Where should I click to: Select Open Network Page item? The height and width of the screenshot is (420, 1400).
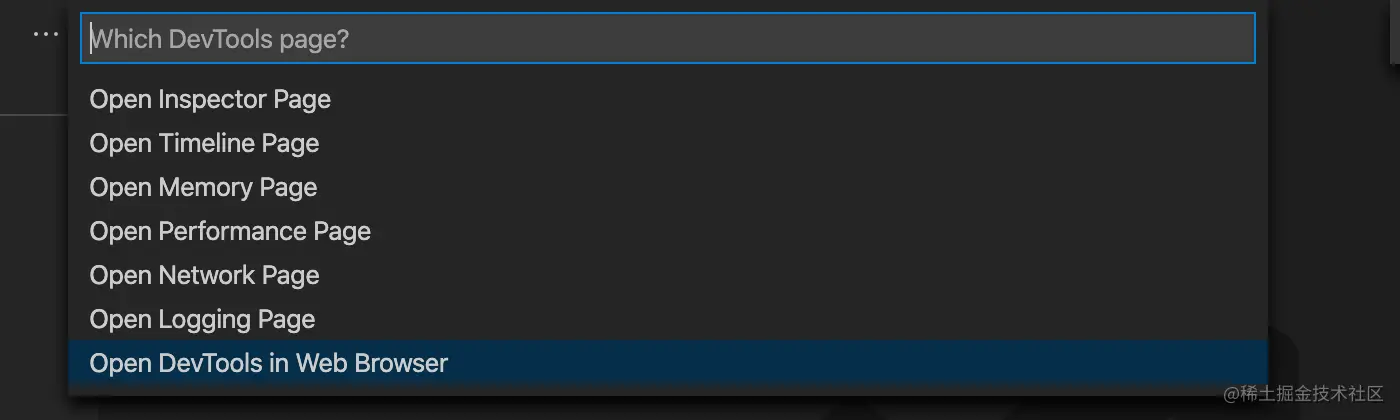668,275
